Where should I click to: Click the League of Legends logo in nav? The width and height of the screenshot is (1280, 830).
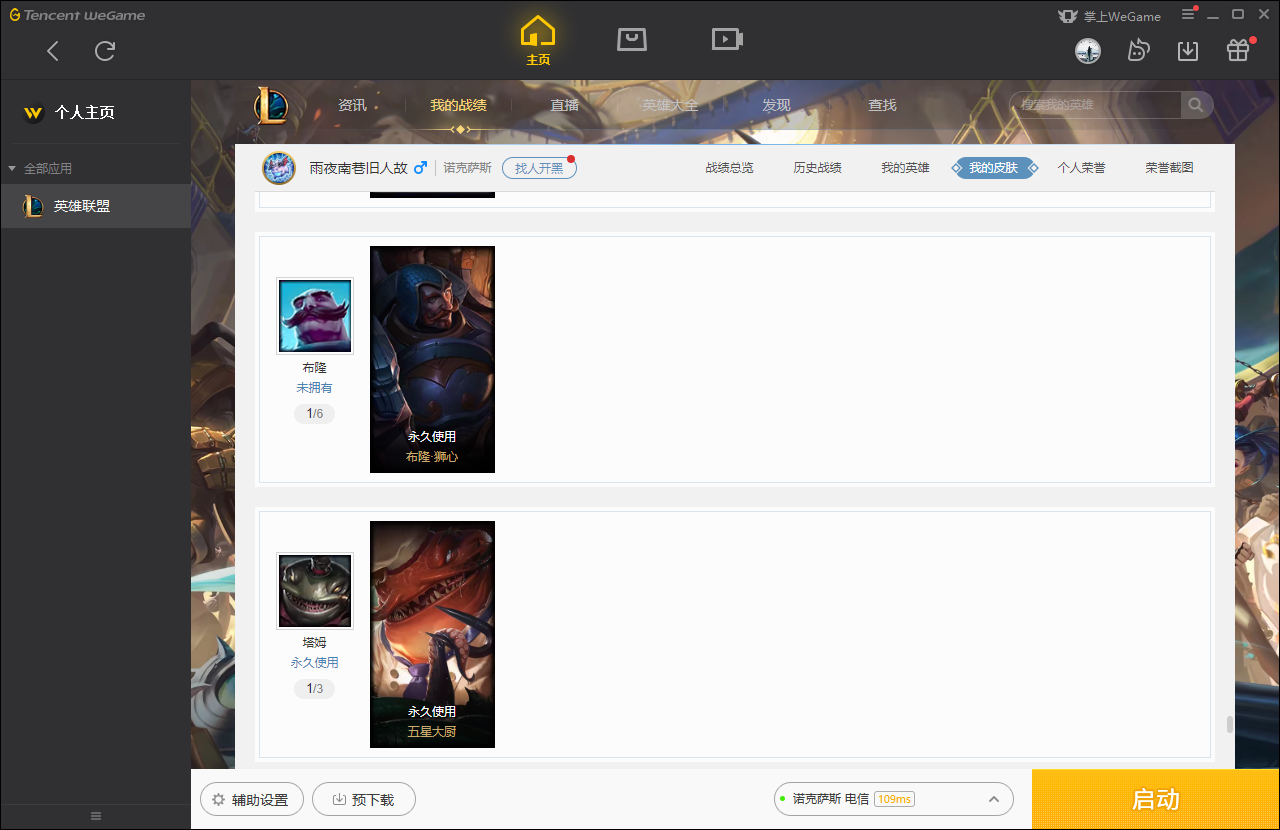pos(271,105)
